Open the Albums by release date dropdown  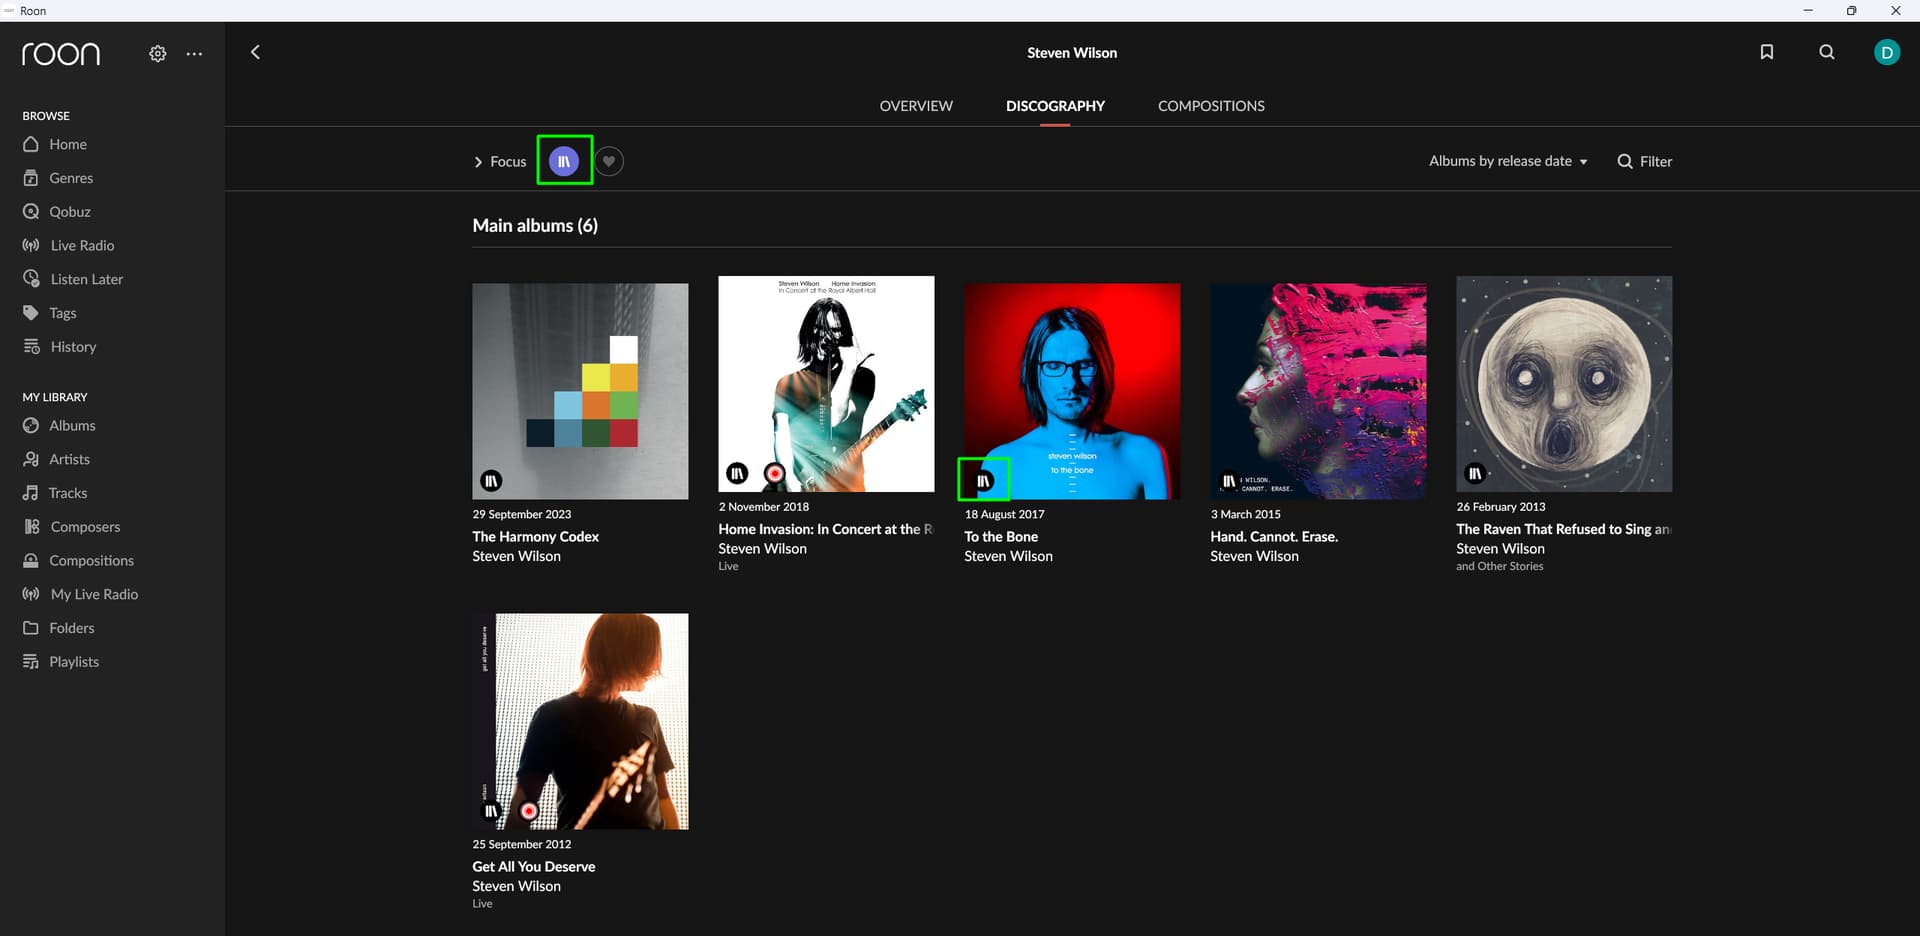pos(1507,161)
